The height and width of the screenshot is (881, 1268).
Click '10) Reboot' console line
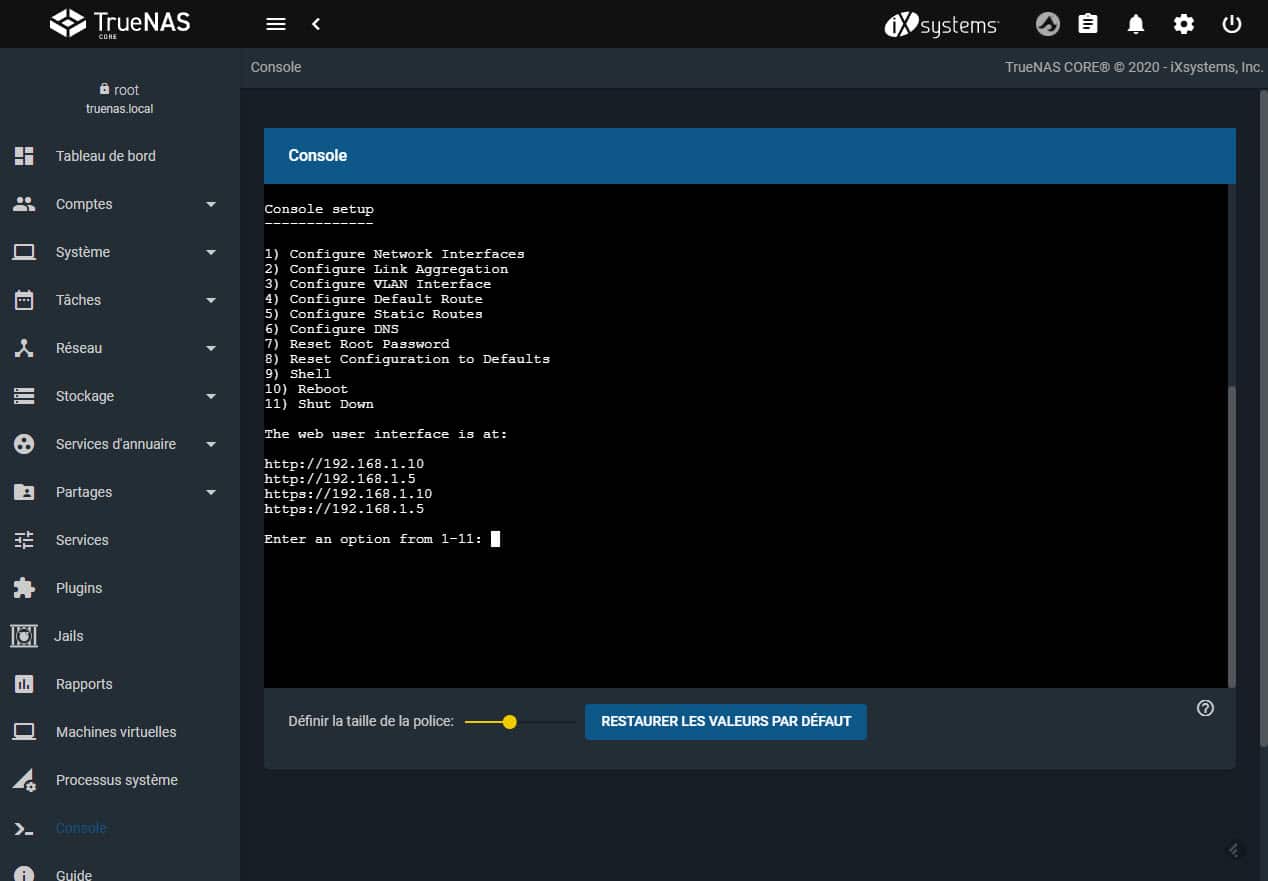306,389
